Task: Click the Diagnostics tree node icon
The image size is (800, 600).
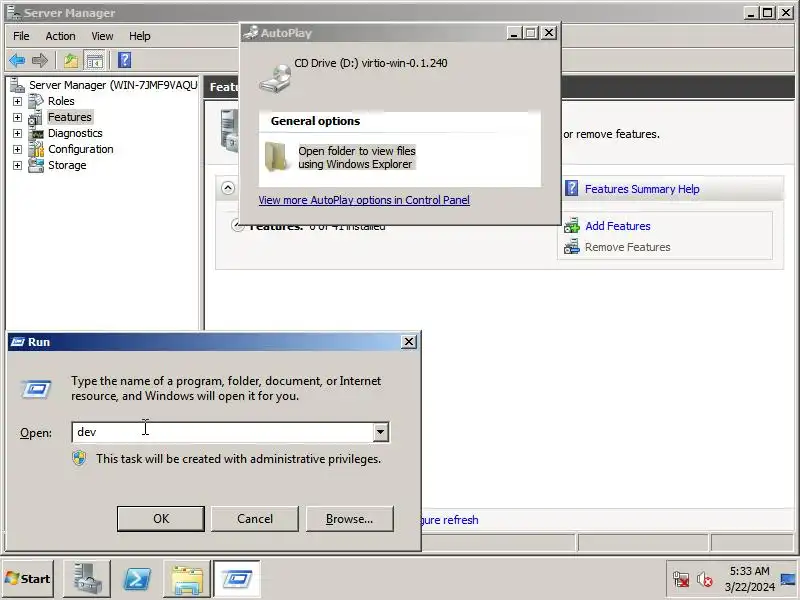Action: 36,134
